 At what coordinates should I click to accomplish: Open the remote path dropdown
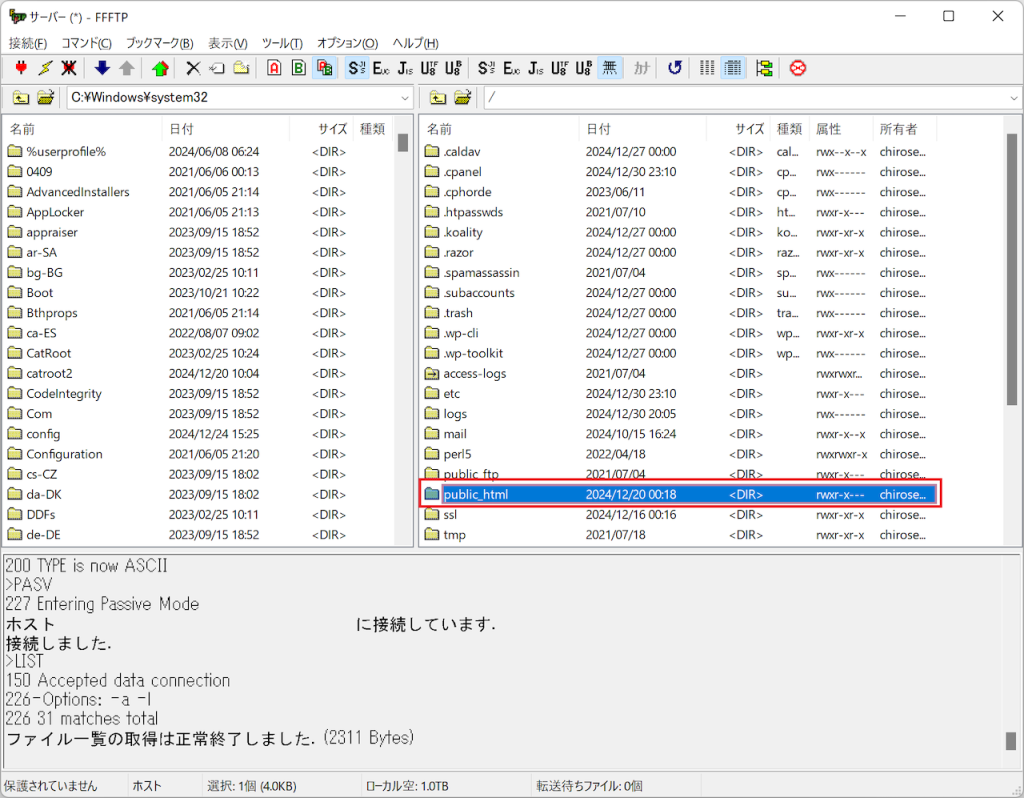pos(1012,98)
